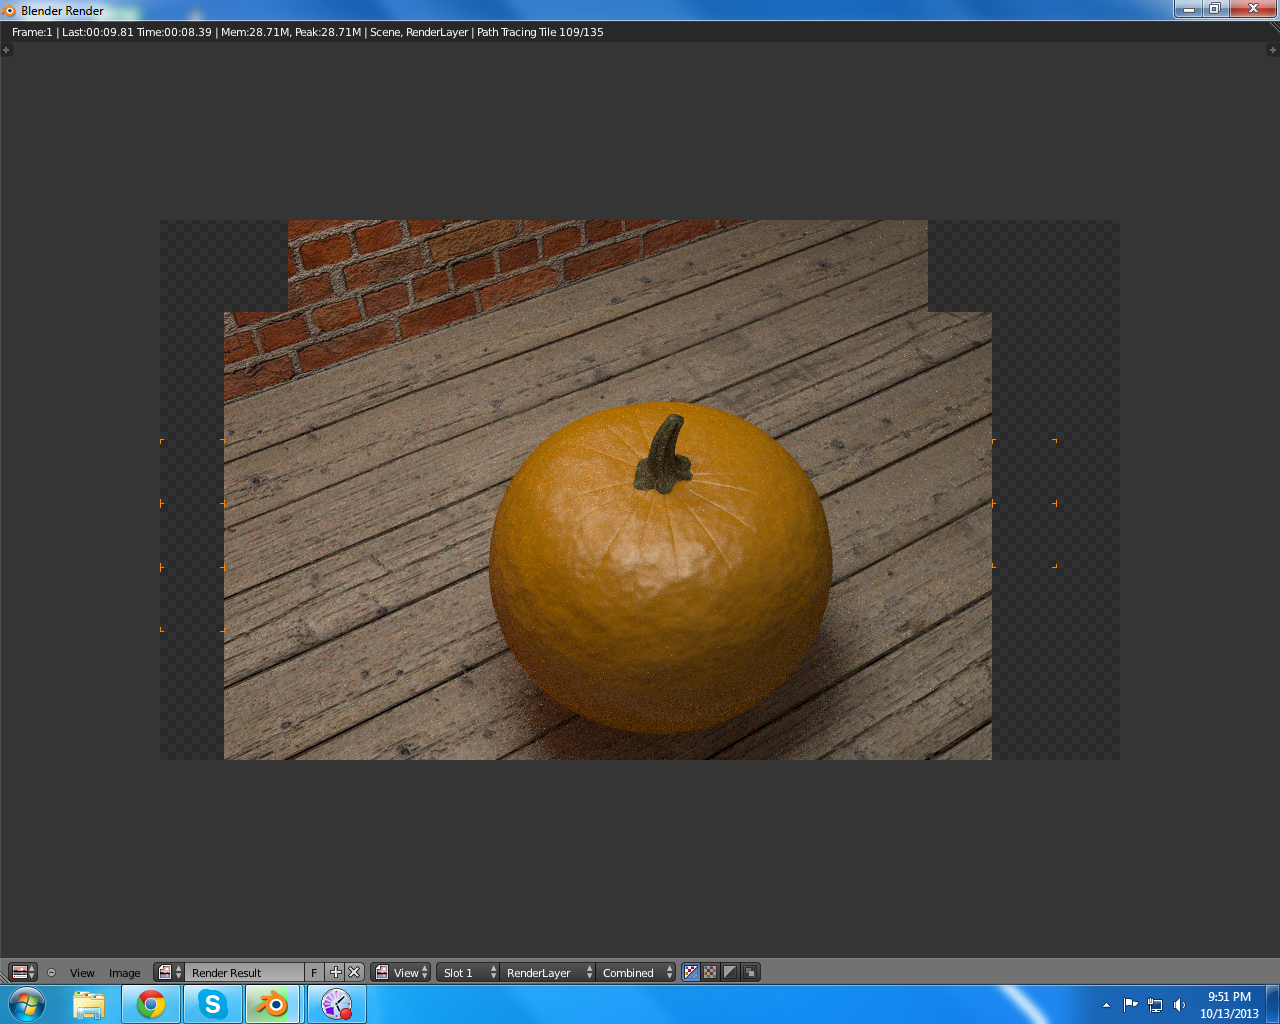Open the editor type selector icon
Viewport: 1280px width, 1024px height.
click(22, 972)
